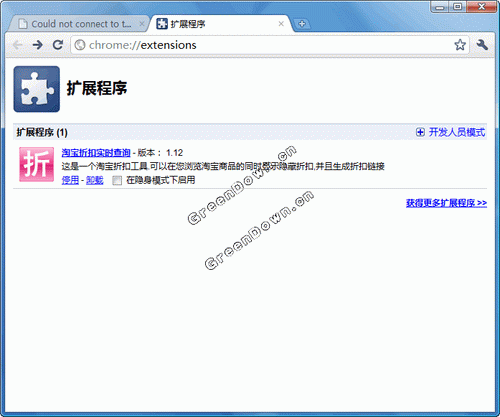Open 获得更多扩展程序 link
Screen dimensions: 500x417
446,203
